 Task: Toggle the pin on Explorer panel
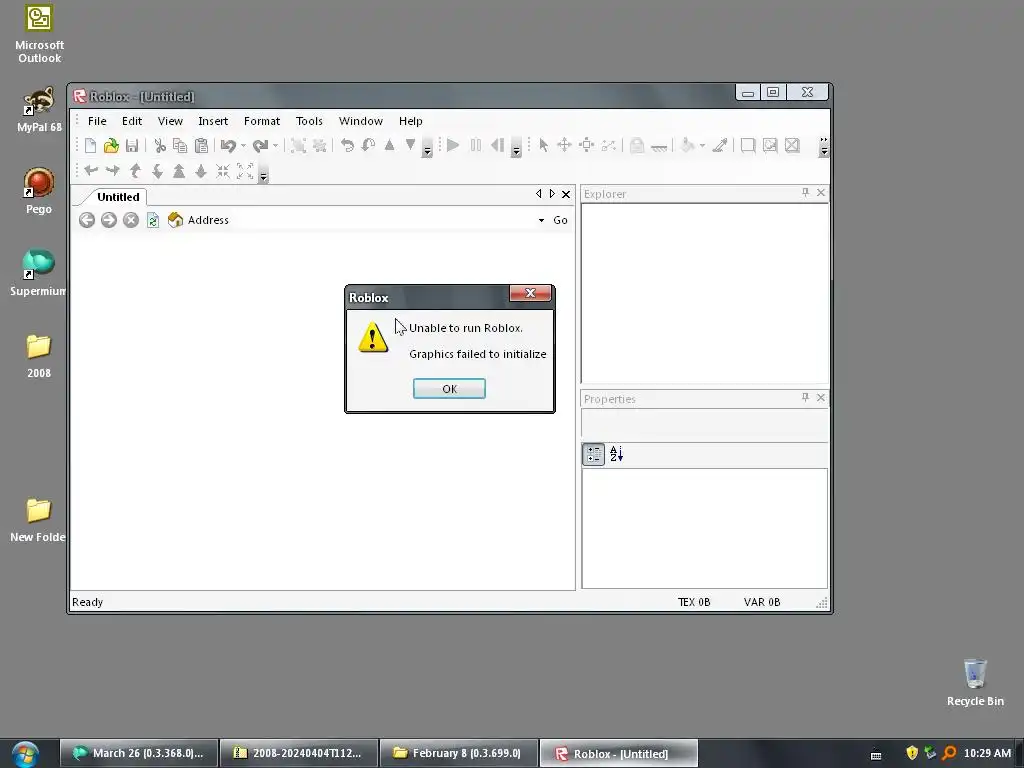click(805, 193)
